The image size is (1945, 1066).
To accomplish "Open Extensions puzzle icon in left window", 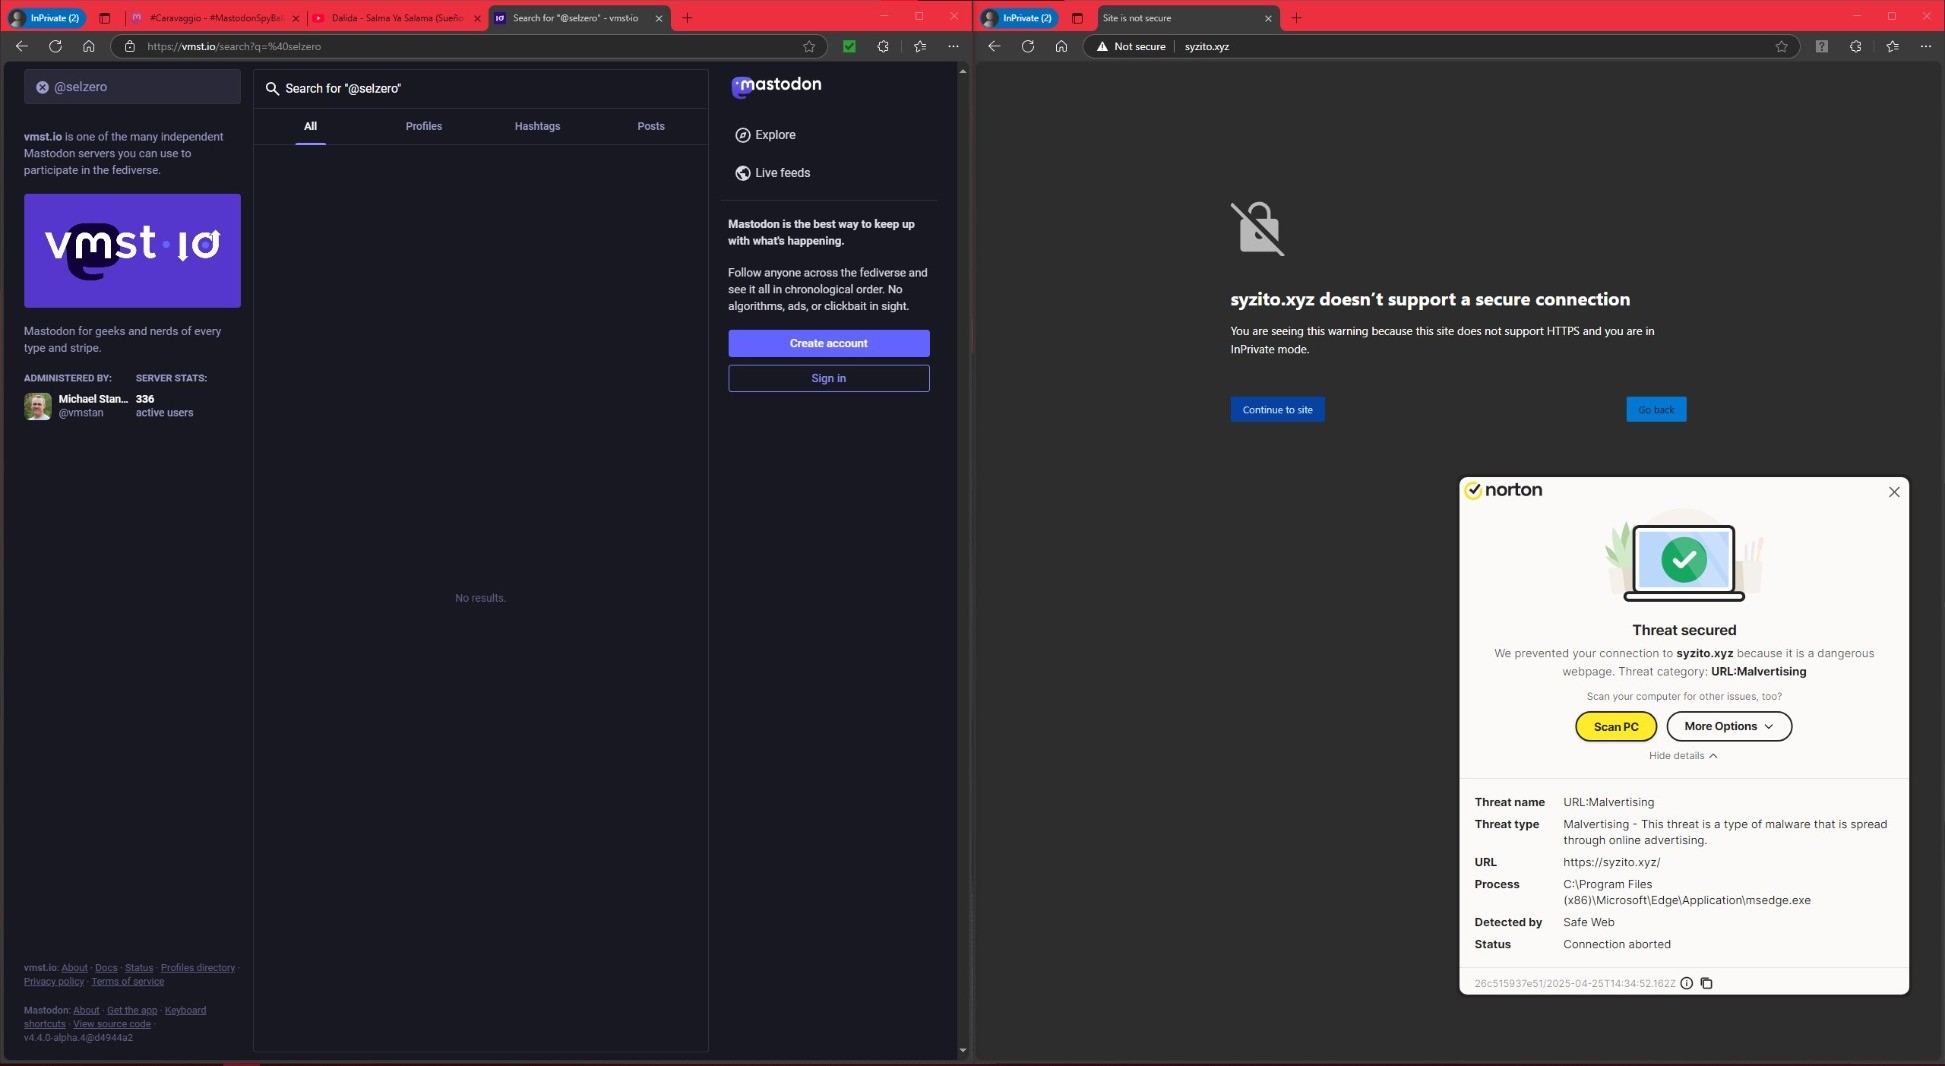I will click(882, 46).
